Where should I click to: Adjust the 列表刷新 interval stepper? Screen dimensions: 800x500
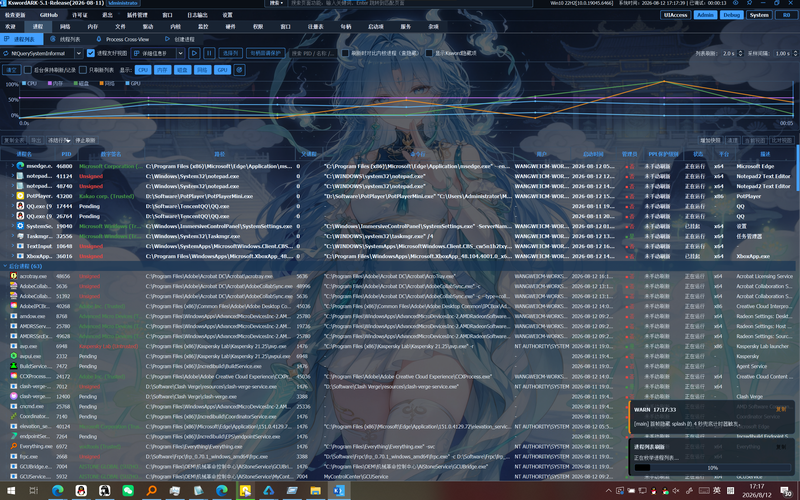[740, 53]
